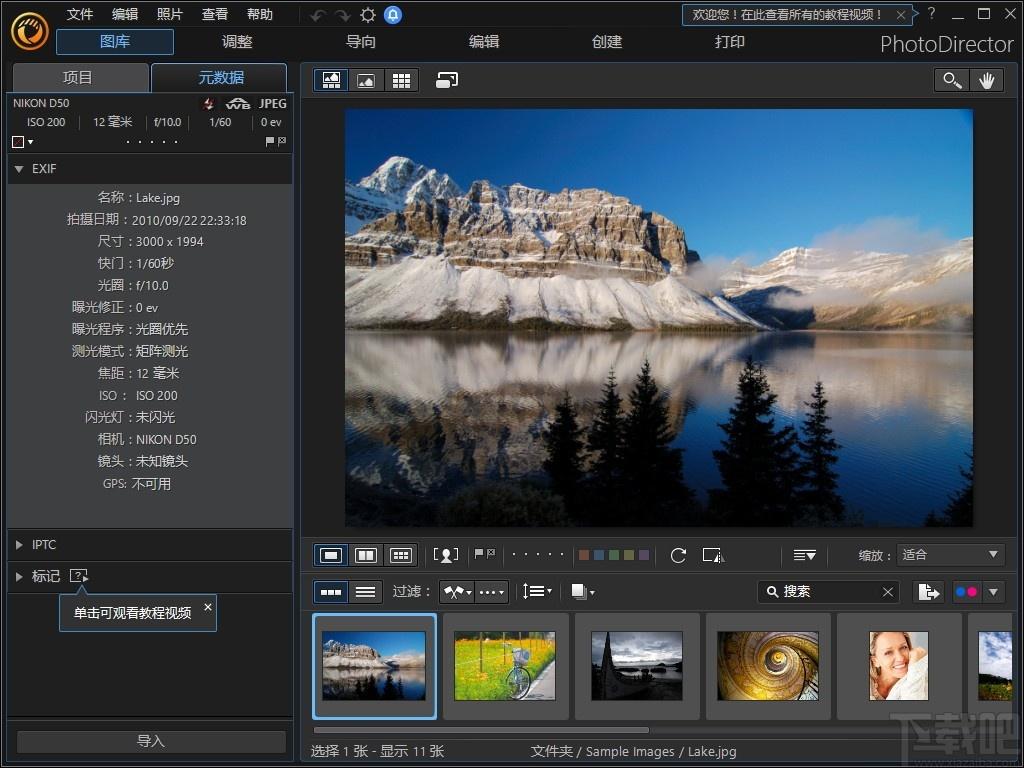Select compare two photos view mode
The width and height of the screenshot is (1024, 768).
click(x=366, y=556)
